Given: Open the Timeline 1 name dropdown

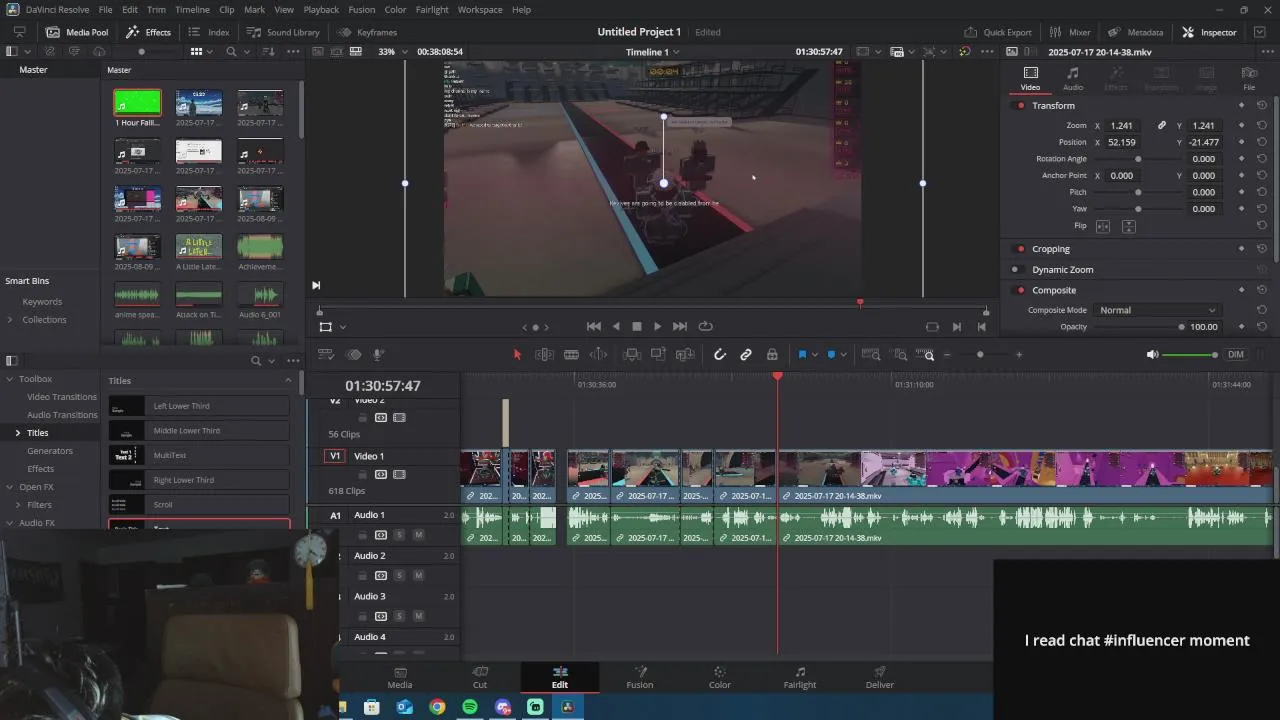Looking at the screenshot, I should 652,52.
